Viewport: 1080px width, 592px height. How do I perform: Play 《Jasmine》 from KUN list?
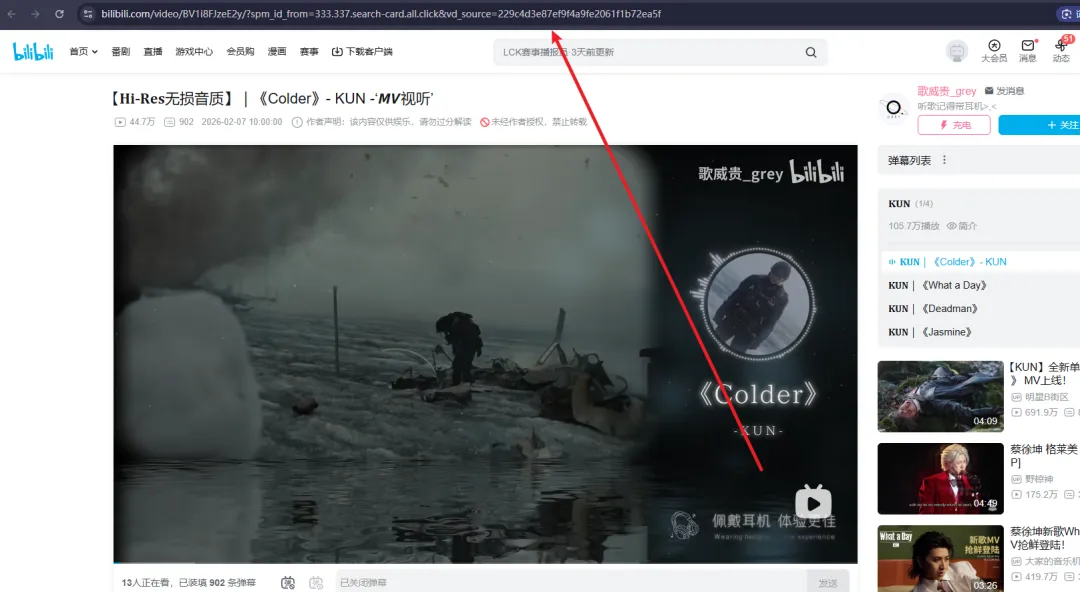930,332
